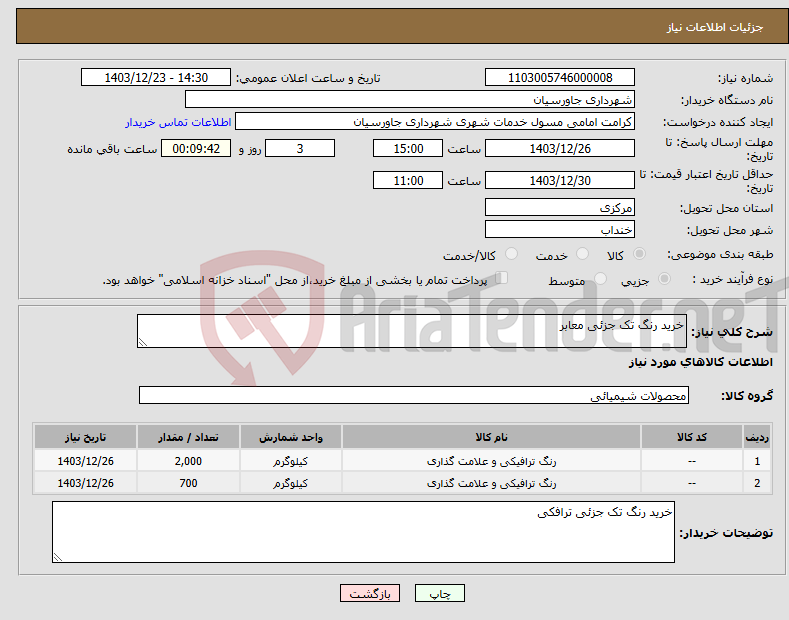This screenshot has width=789, height=620.
Task: Select the خدمت radio button
Action: click(x=582, y=254)
